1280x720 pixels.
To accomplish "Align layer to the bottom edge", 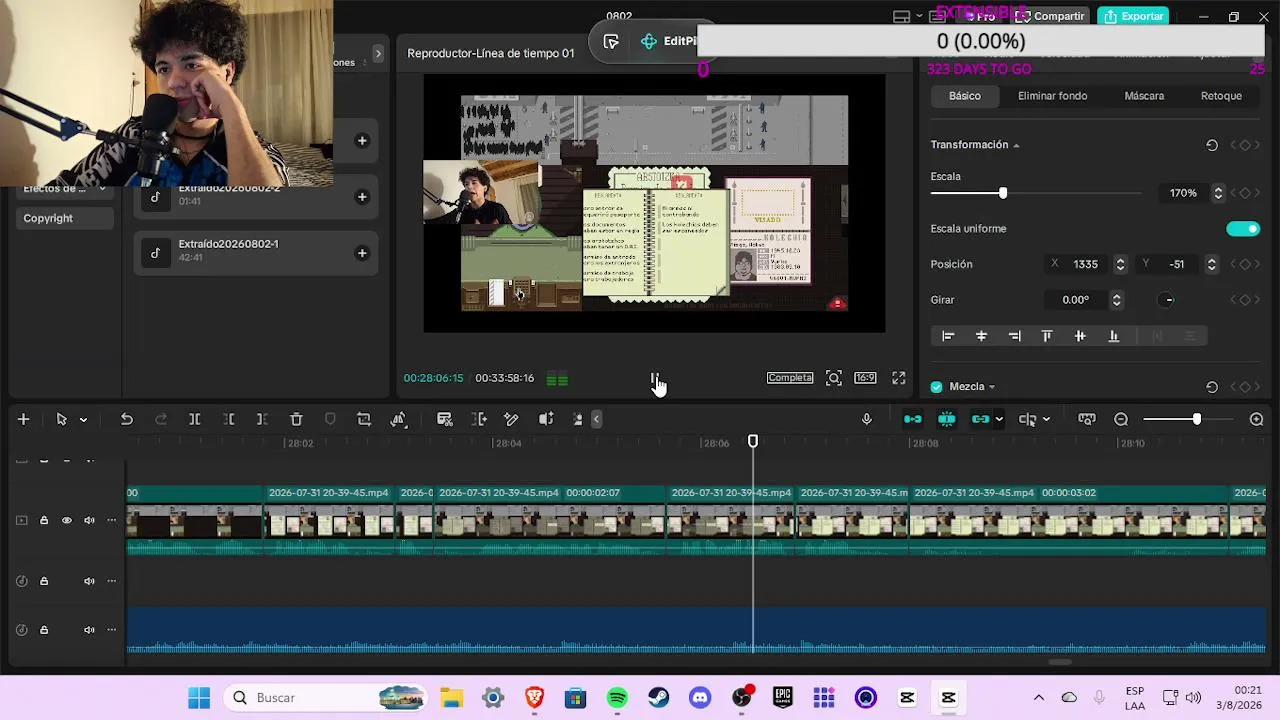I will coord(1113,336).
